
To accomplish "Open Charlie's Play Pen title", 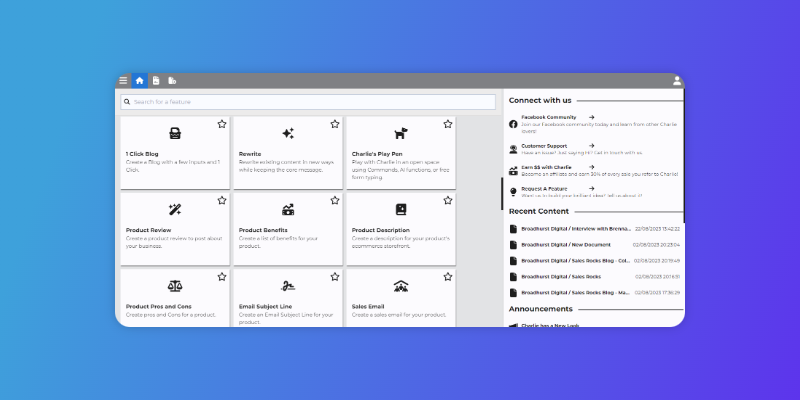I will (x=377, y=154).
